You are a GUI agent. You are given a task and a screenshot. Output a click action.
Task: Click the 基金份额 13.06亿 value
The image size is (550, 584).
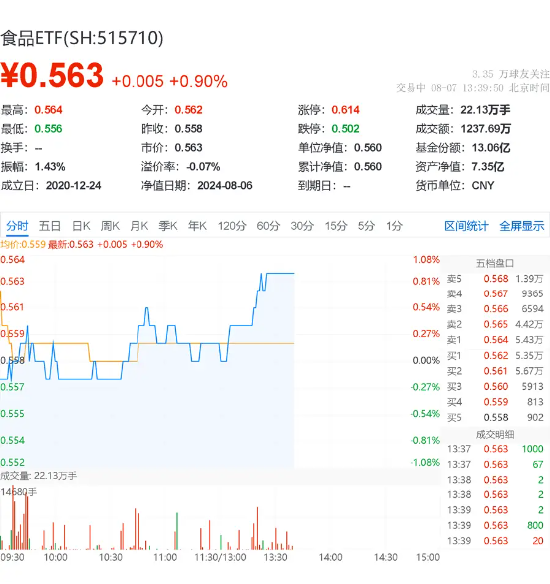(x=491, y=148)
